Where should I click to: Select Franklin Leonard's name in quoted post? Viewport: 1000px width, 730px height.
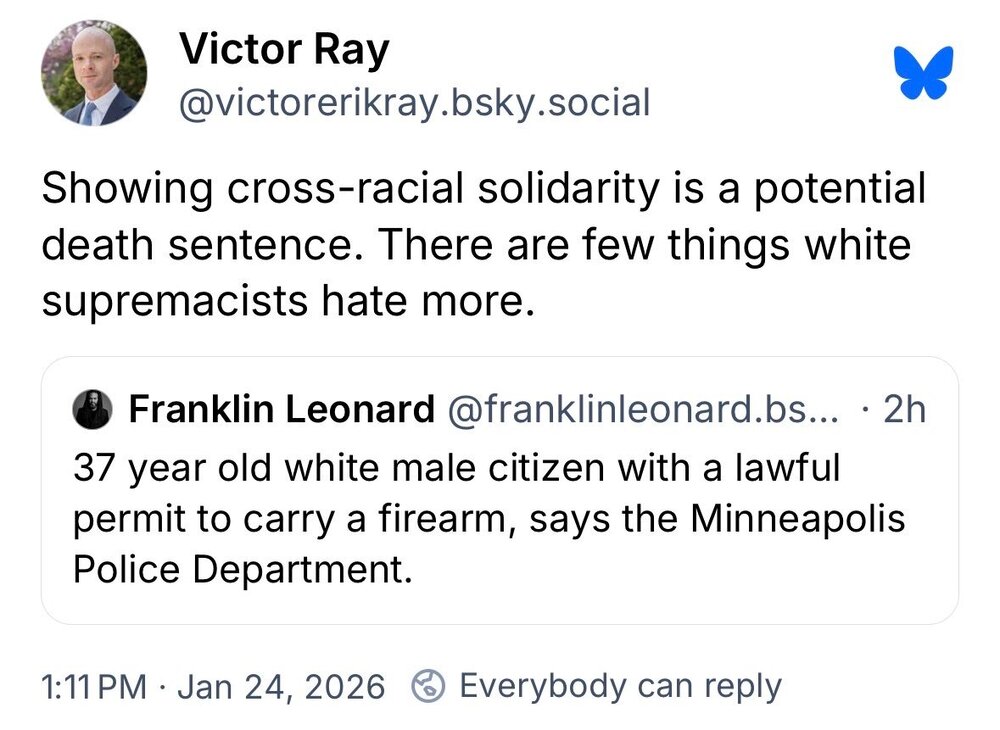(x=282, y=409)
